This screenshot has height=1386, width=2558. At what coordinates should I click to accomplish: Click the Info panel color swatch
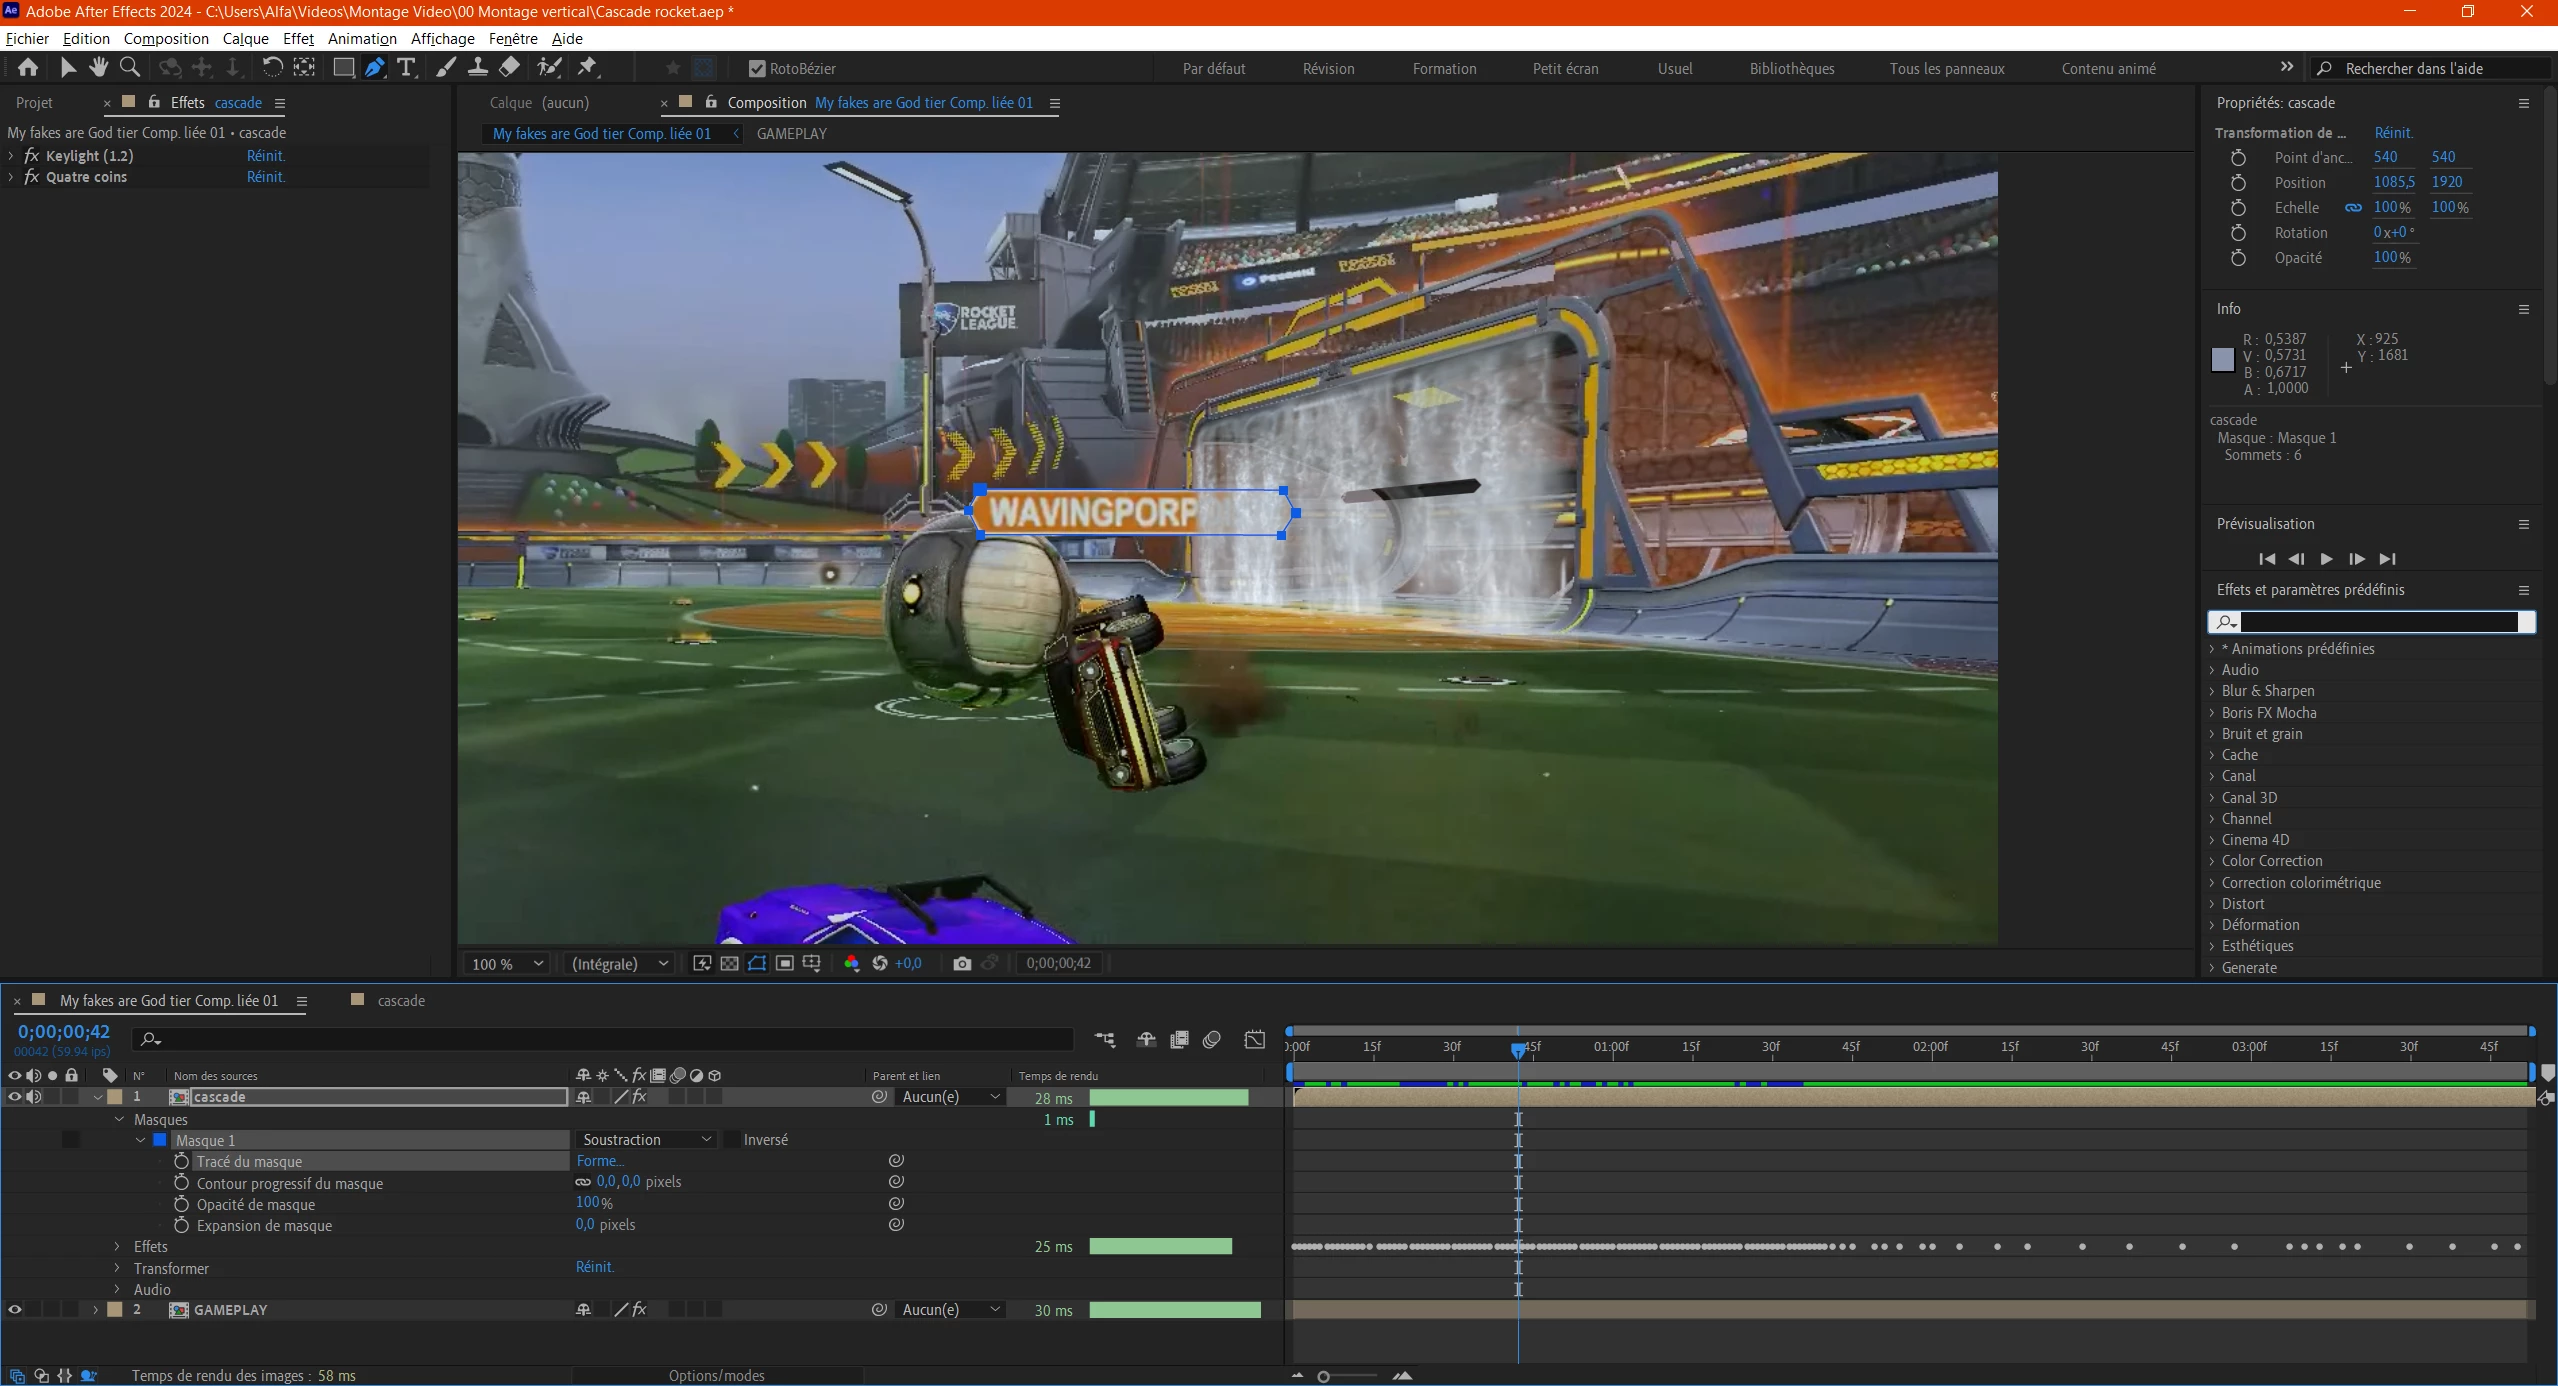pyautogui.click(x=2222, y=360)
